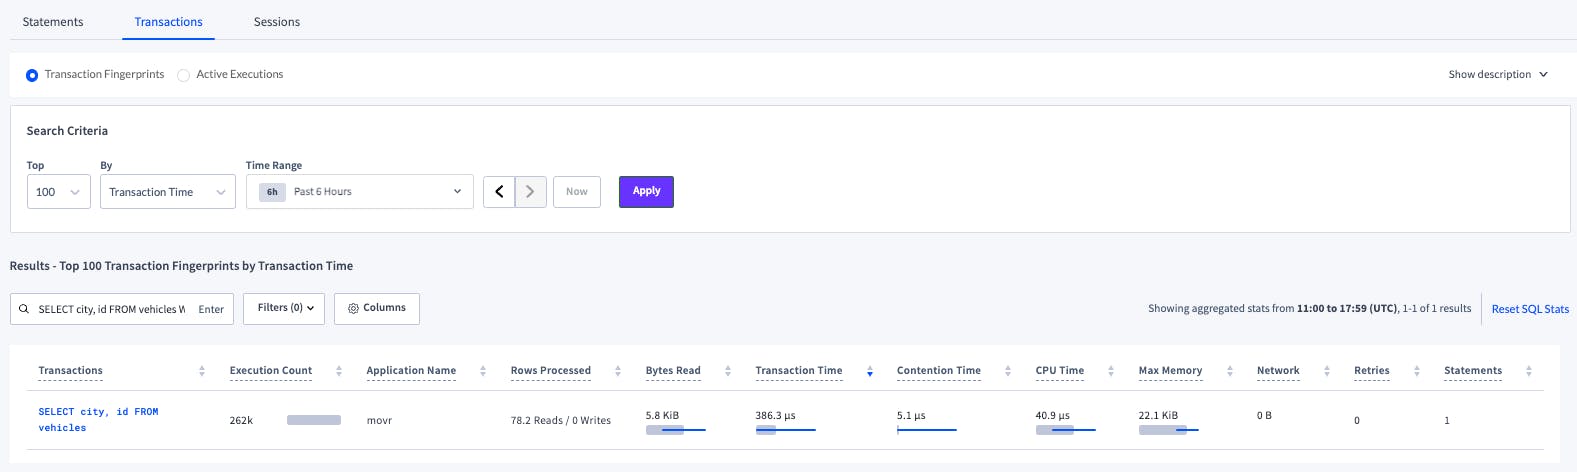Screen dimensions: 1577x472
Task: Sort by Execution Count column arrows
Action: pyautogui.click(x=339, y=371)
